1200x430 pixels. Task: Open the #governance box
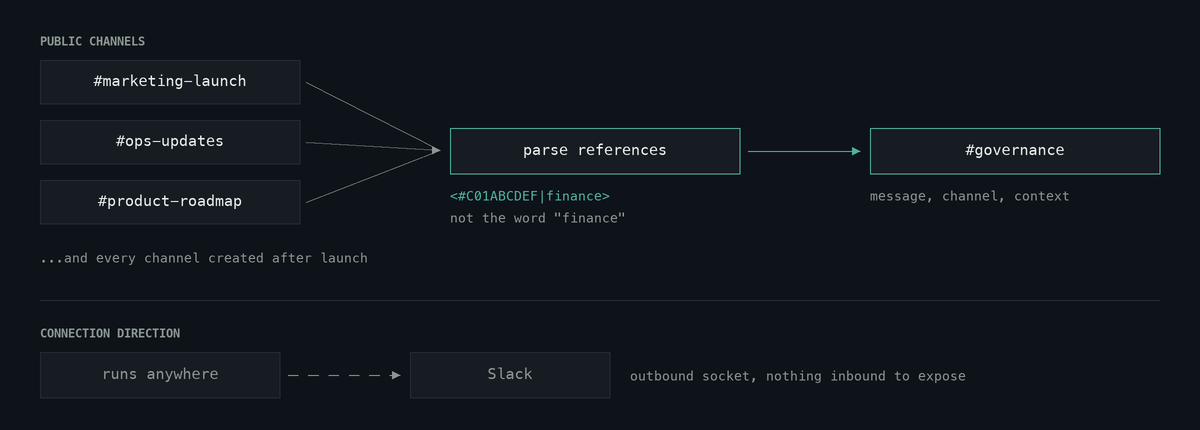coord(1015,151)
